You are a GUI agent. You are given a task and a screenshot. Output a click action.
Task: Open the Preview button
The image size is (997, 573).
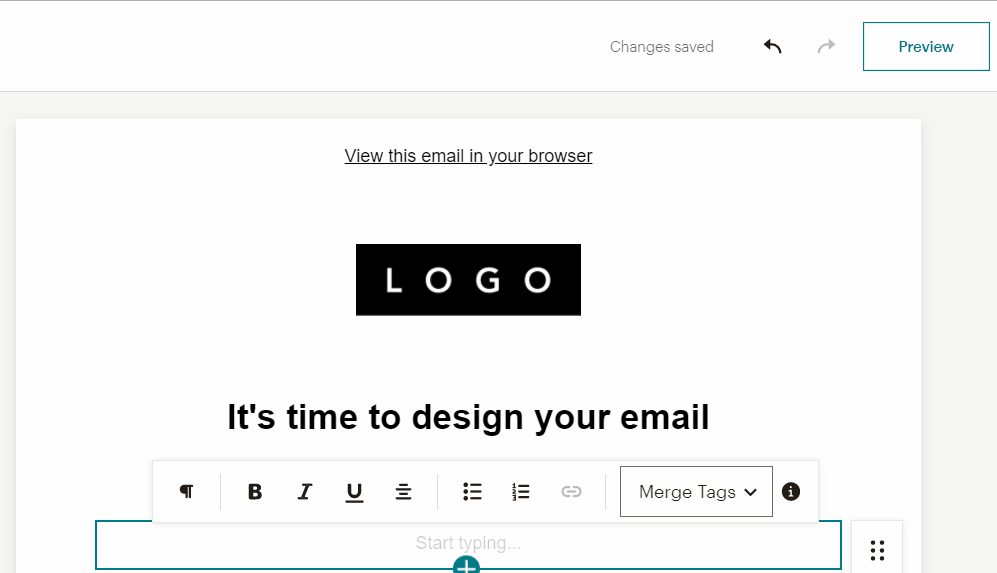(926, 46)
